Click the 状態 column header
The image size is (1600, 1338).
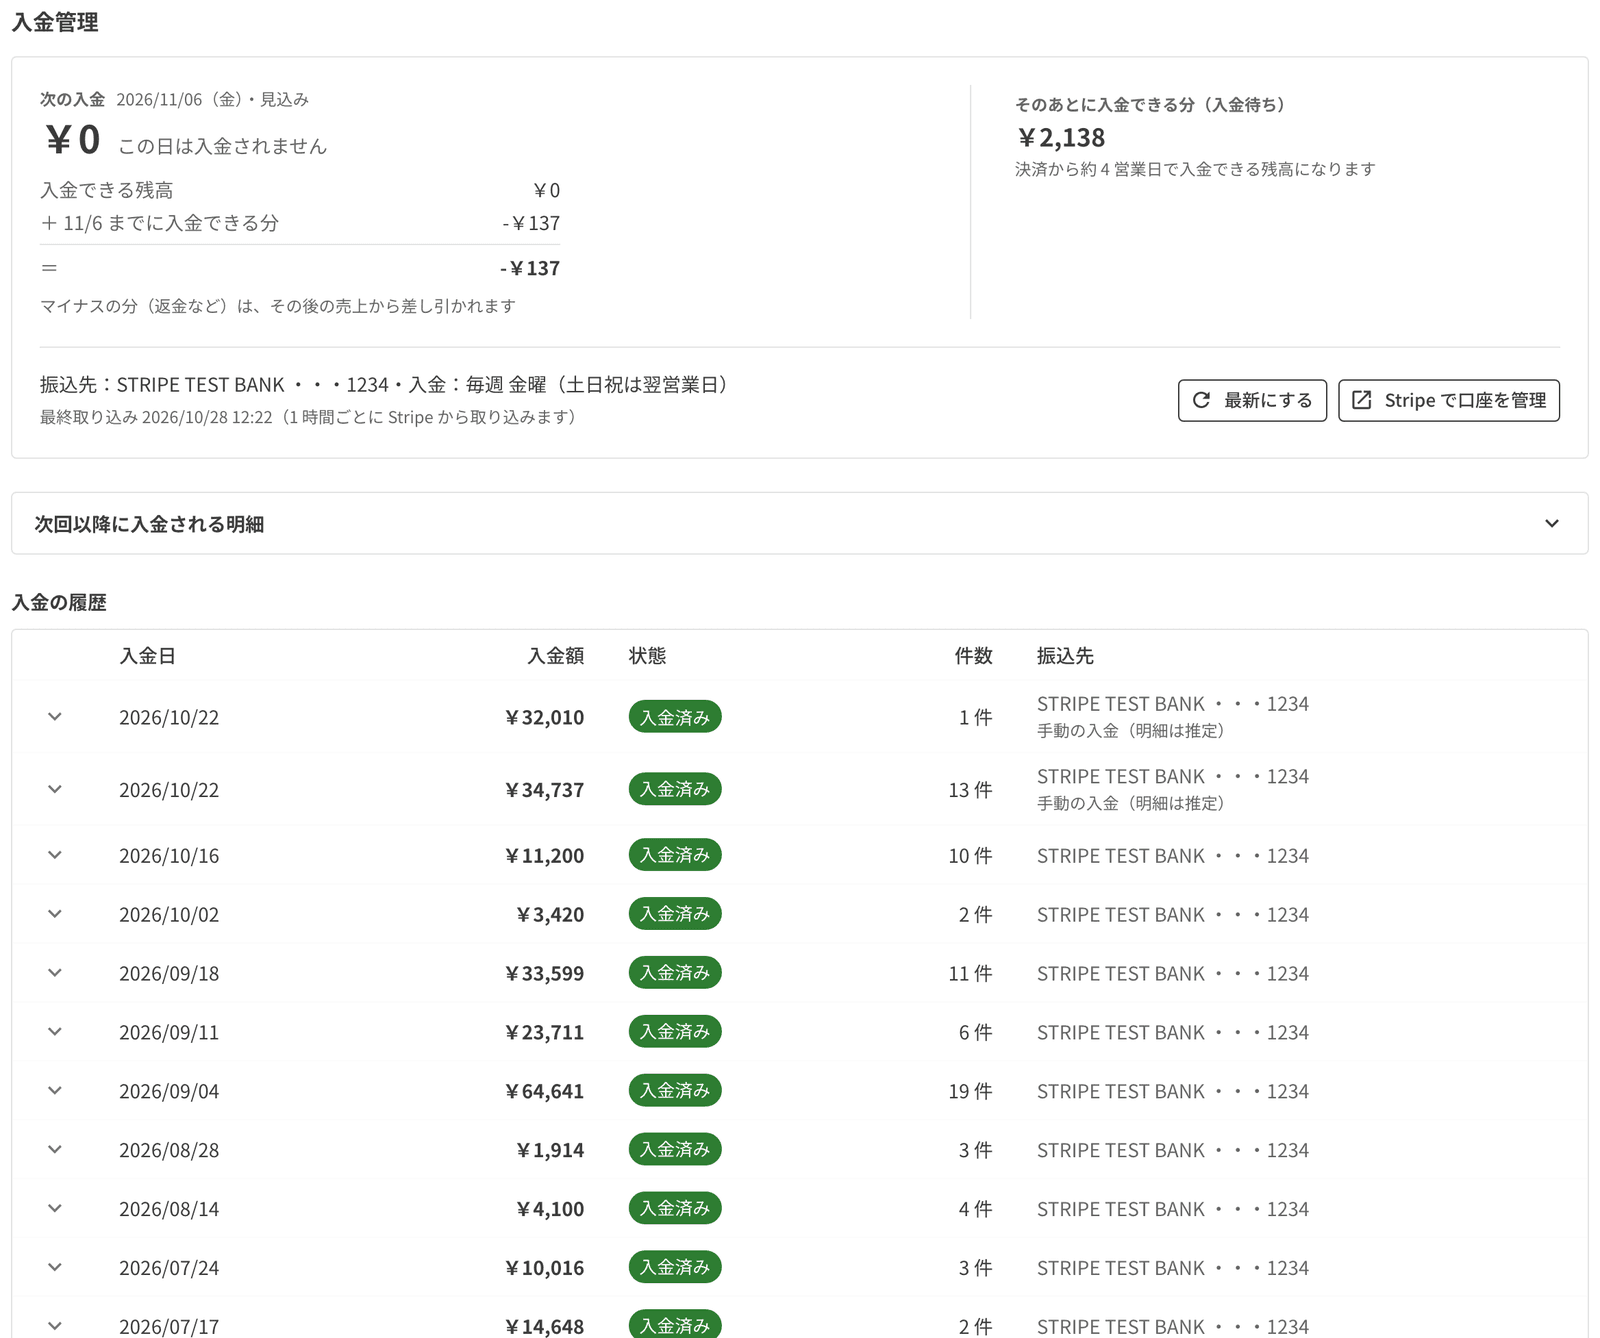[648, 656]
